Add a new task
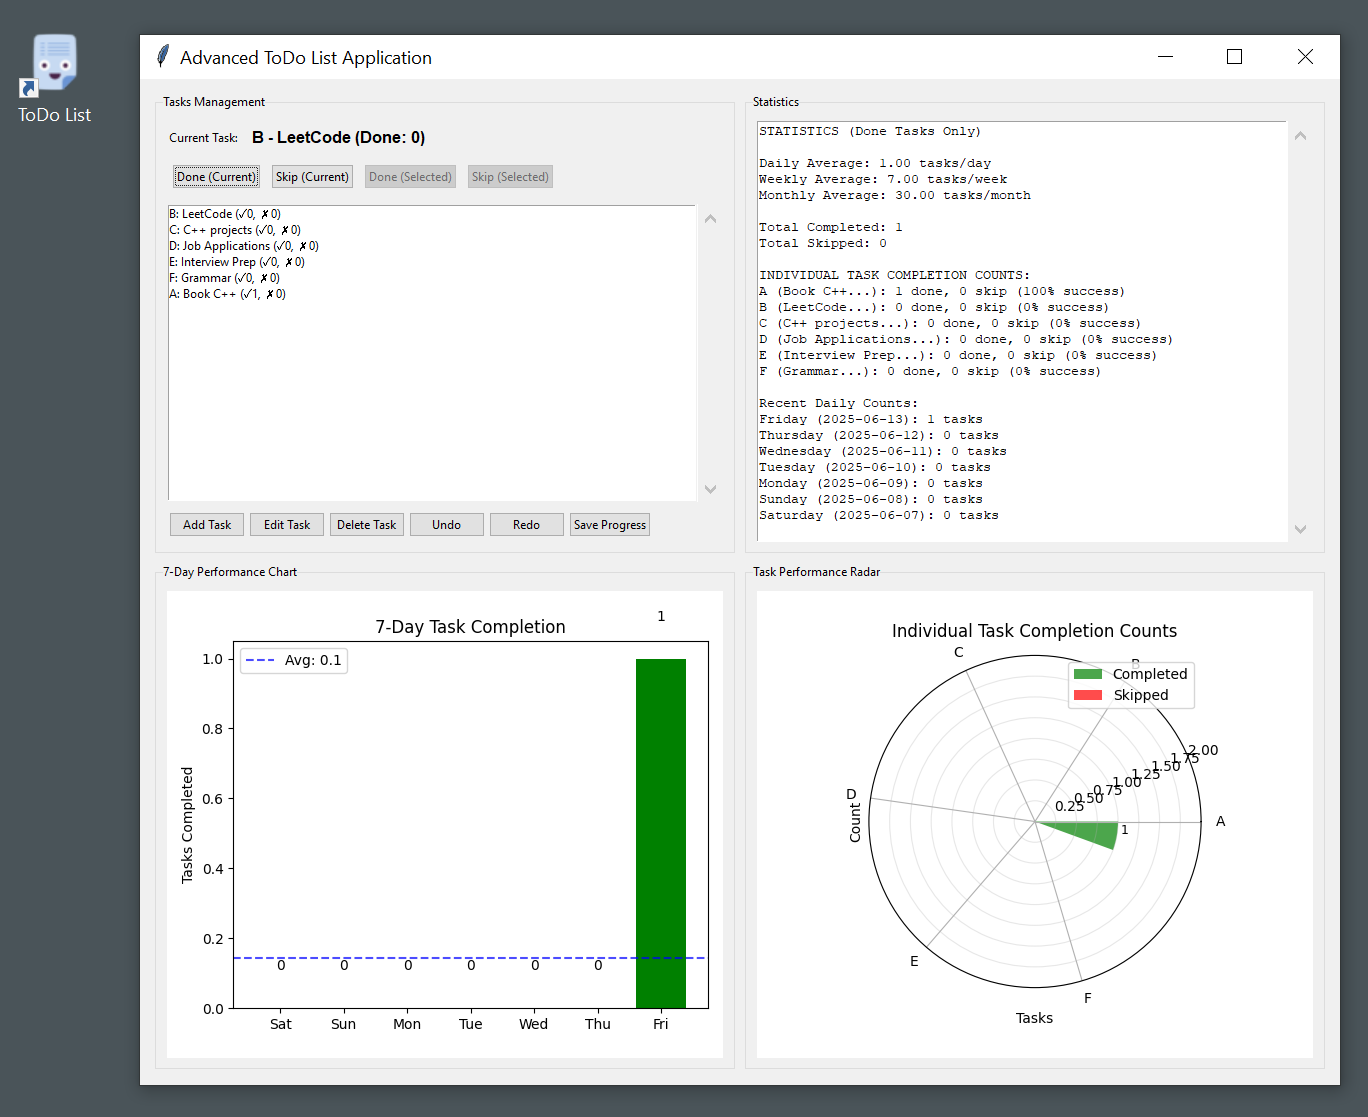 (206, 524)
